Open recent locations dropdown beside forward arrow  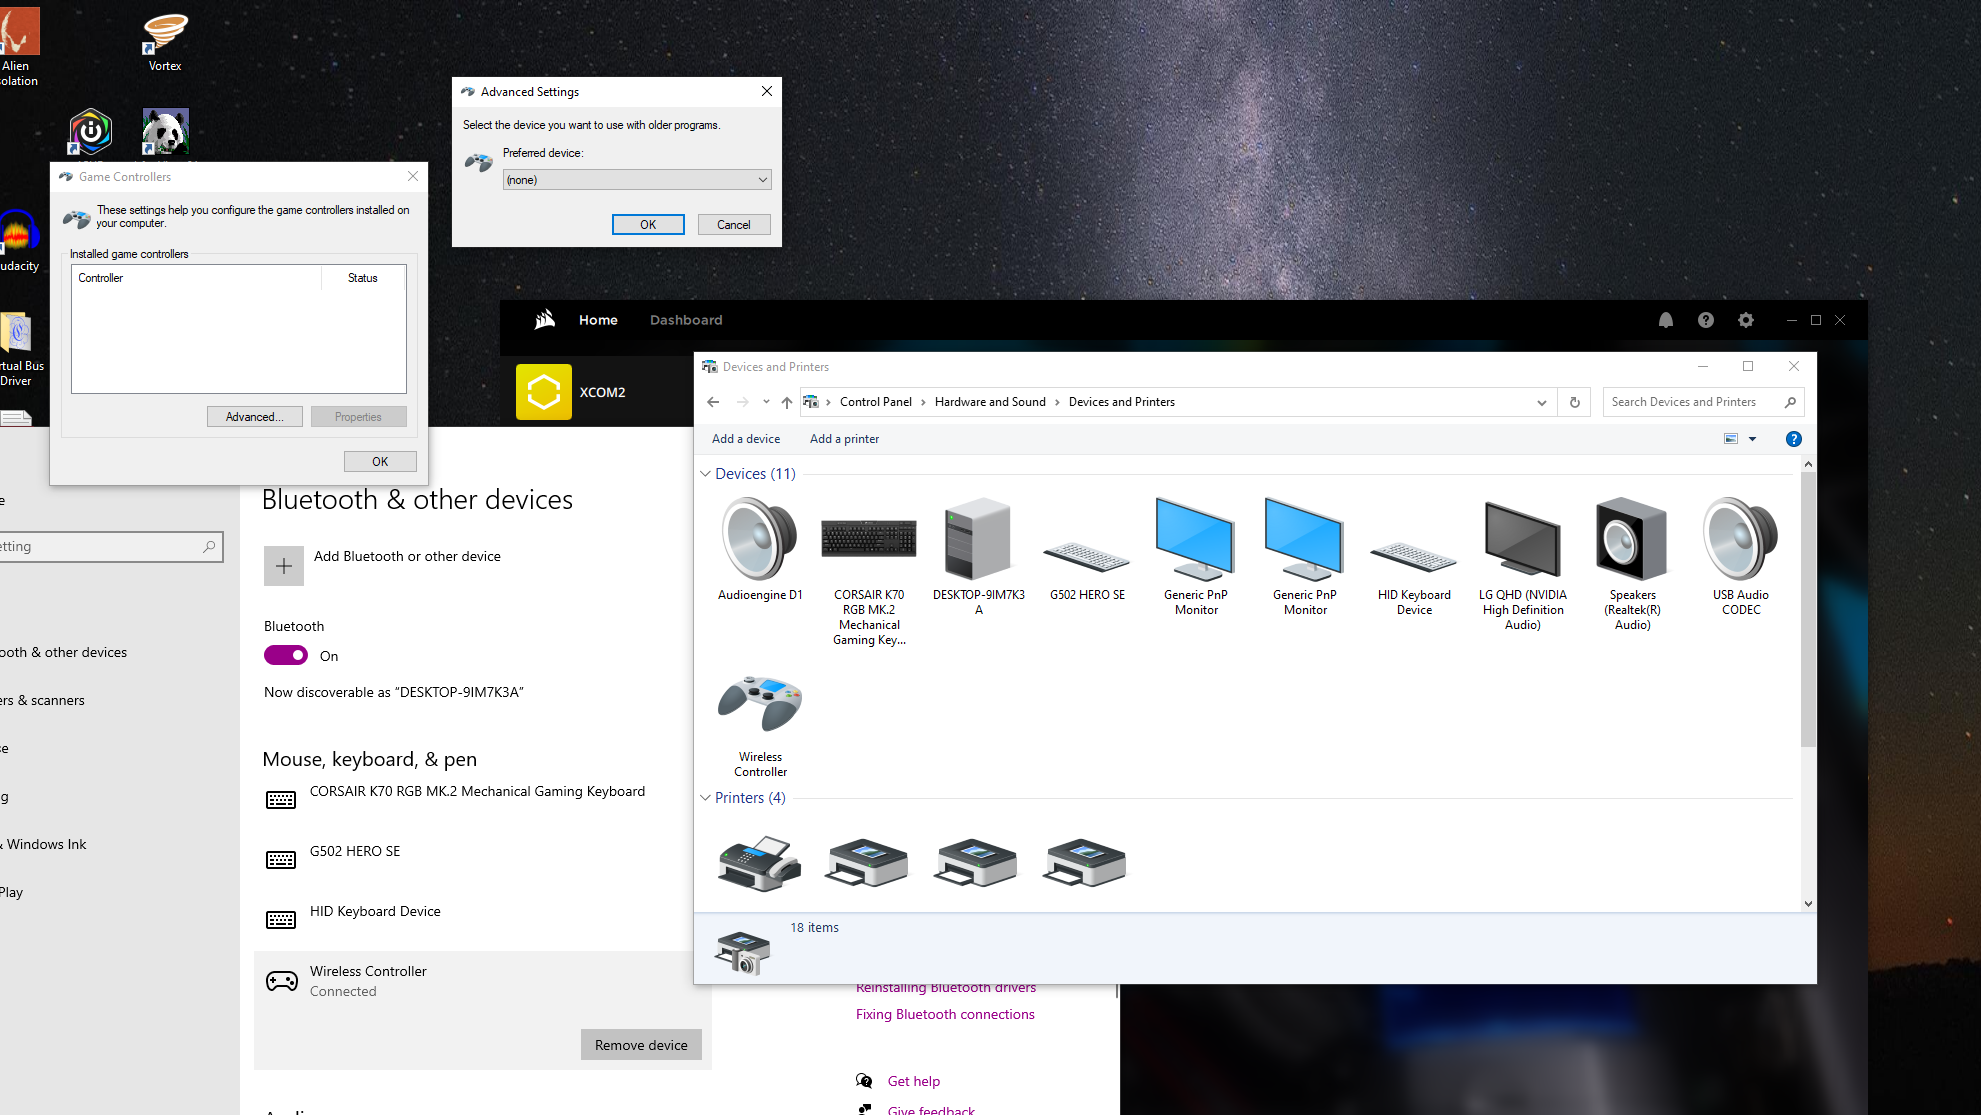point(766,402)
